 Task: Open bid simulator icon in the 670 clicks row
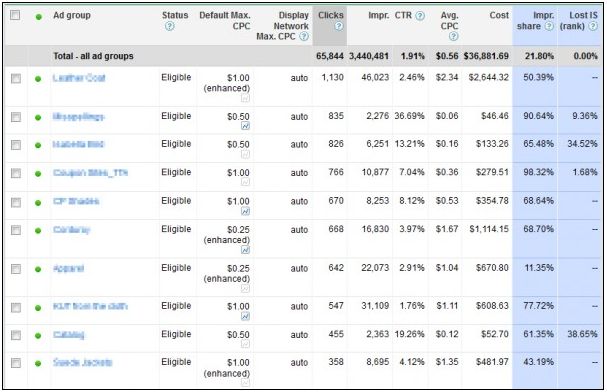pyautogui.click(x=245, y=211)
